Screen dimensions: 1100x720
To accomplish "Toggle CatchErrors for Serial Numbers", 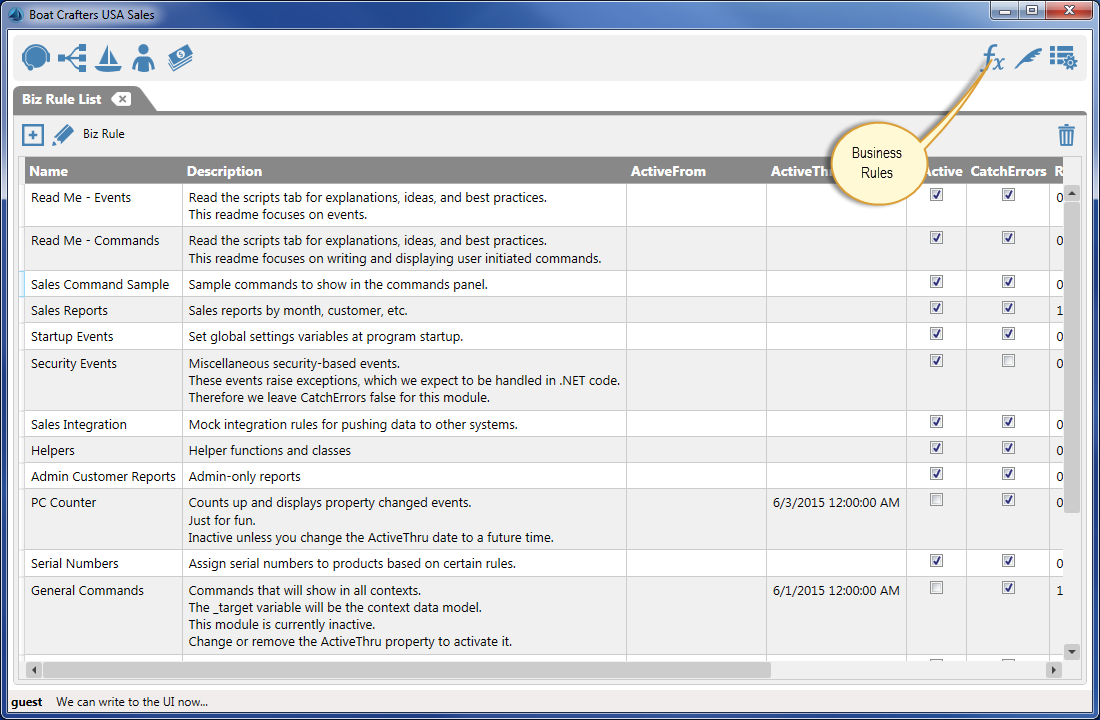I will (1008, 561).
